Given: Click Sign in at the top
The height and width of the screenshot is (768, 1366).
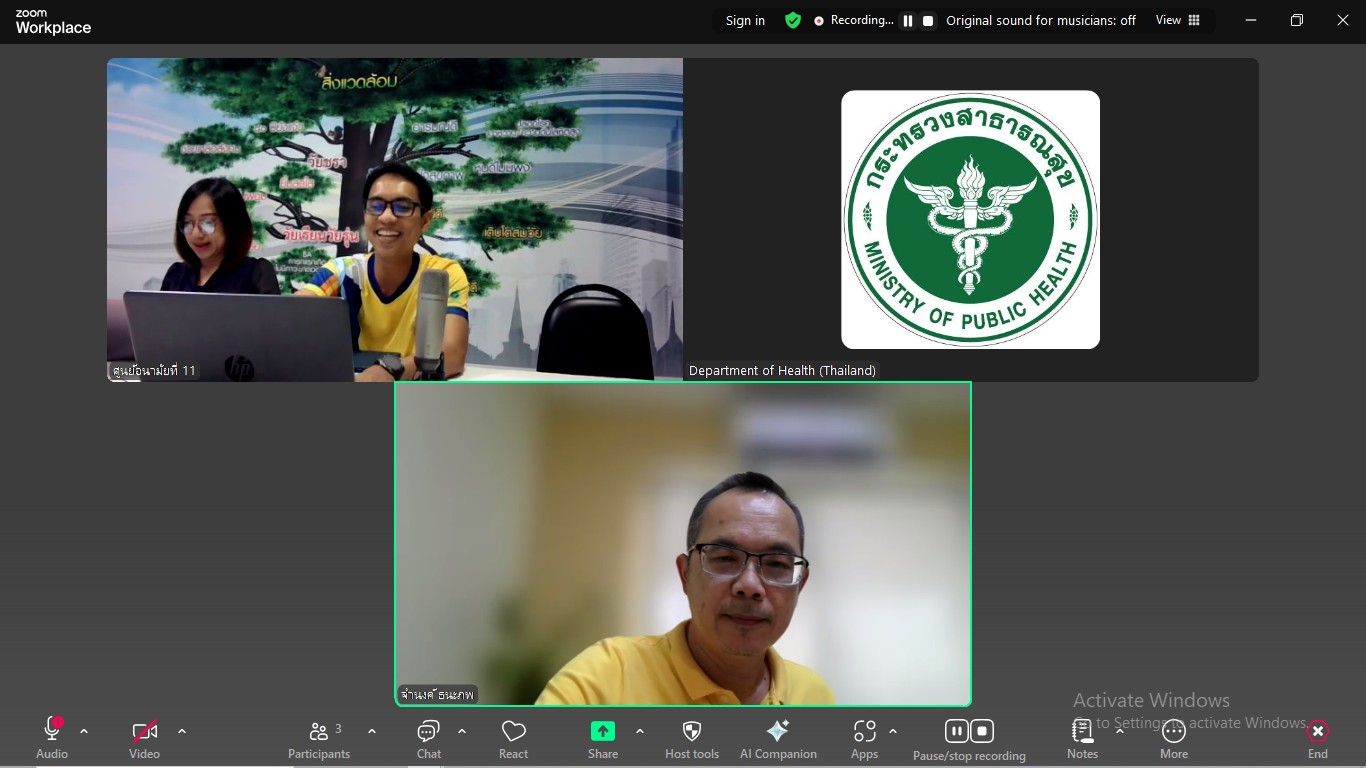Looking at the screenshot, I should click(x=745, y=20).
